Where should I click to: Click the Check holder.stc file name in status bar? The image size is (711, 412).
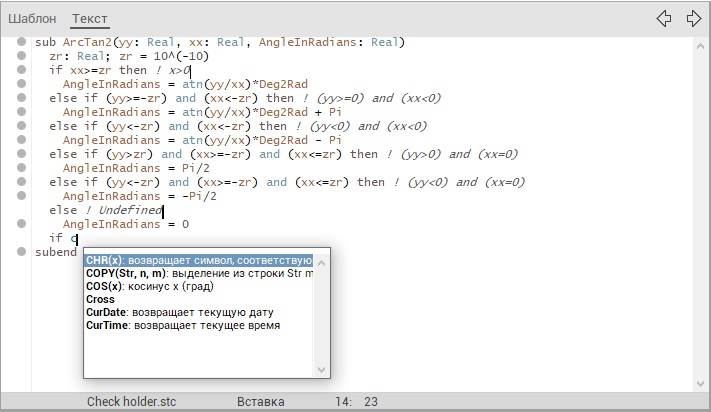(131, 402)
